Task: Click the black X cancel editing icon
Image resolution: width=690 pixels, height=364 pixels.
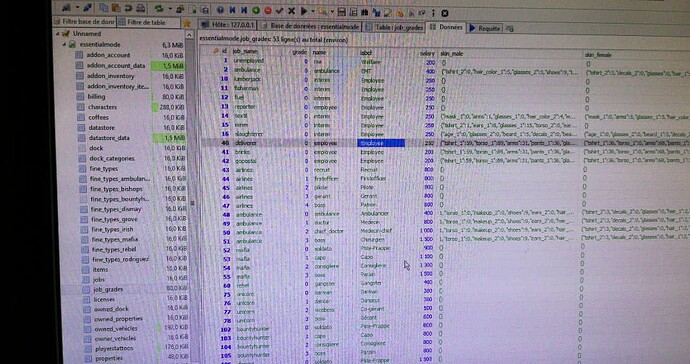Action: tap(291, 11)
